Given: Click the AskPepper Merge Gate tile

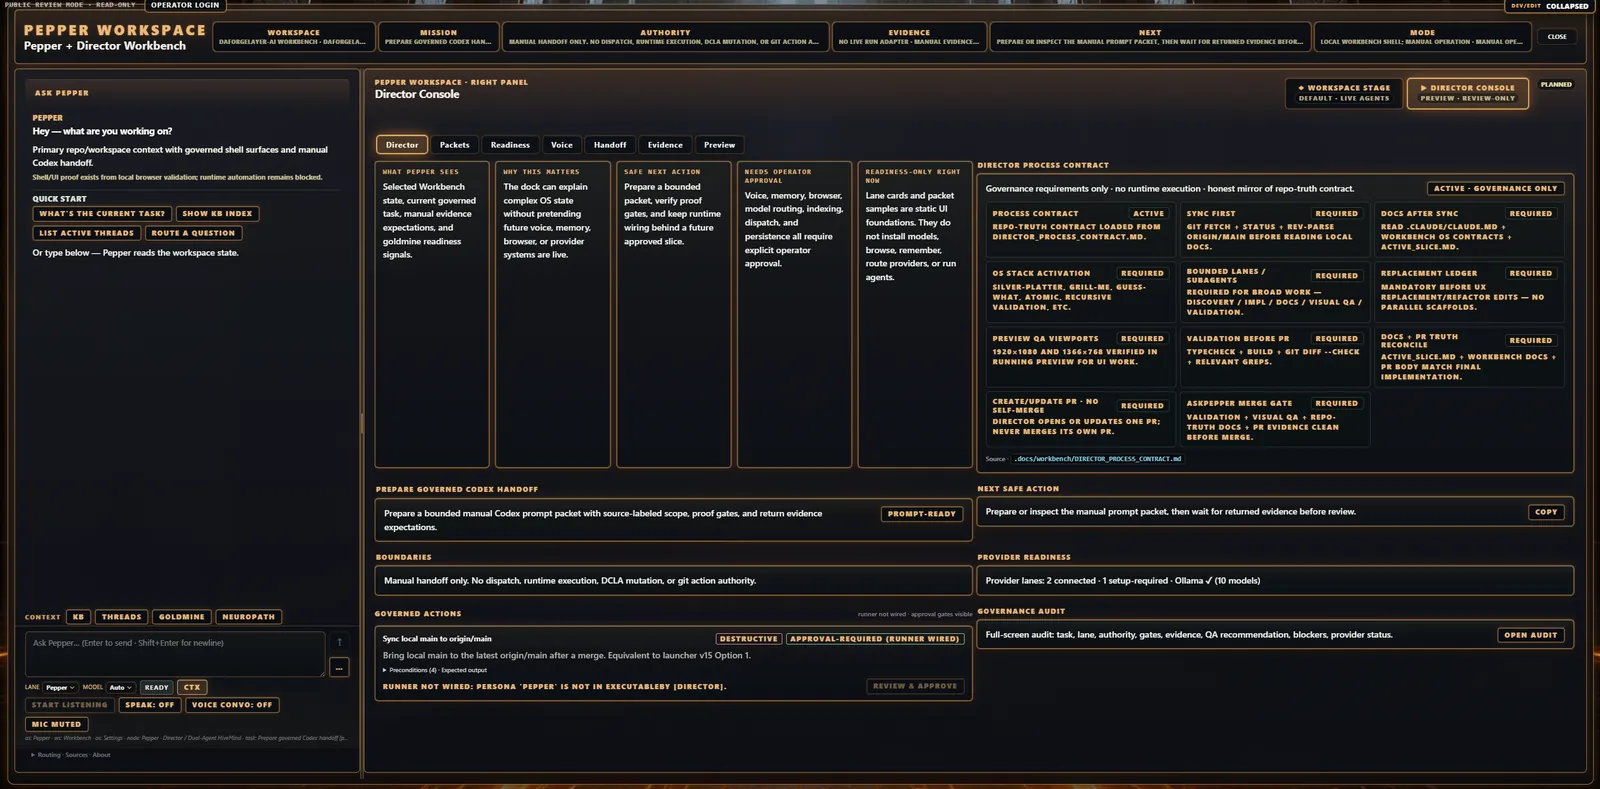Looking at the screenshot, I should tap(1273, 420).
